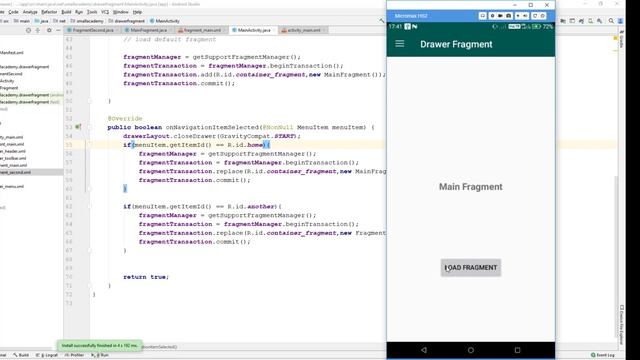Tap the Android home navigation button
The image size is (640, 360).
click(x=471, y=350)
